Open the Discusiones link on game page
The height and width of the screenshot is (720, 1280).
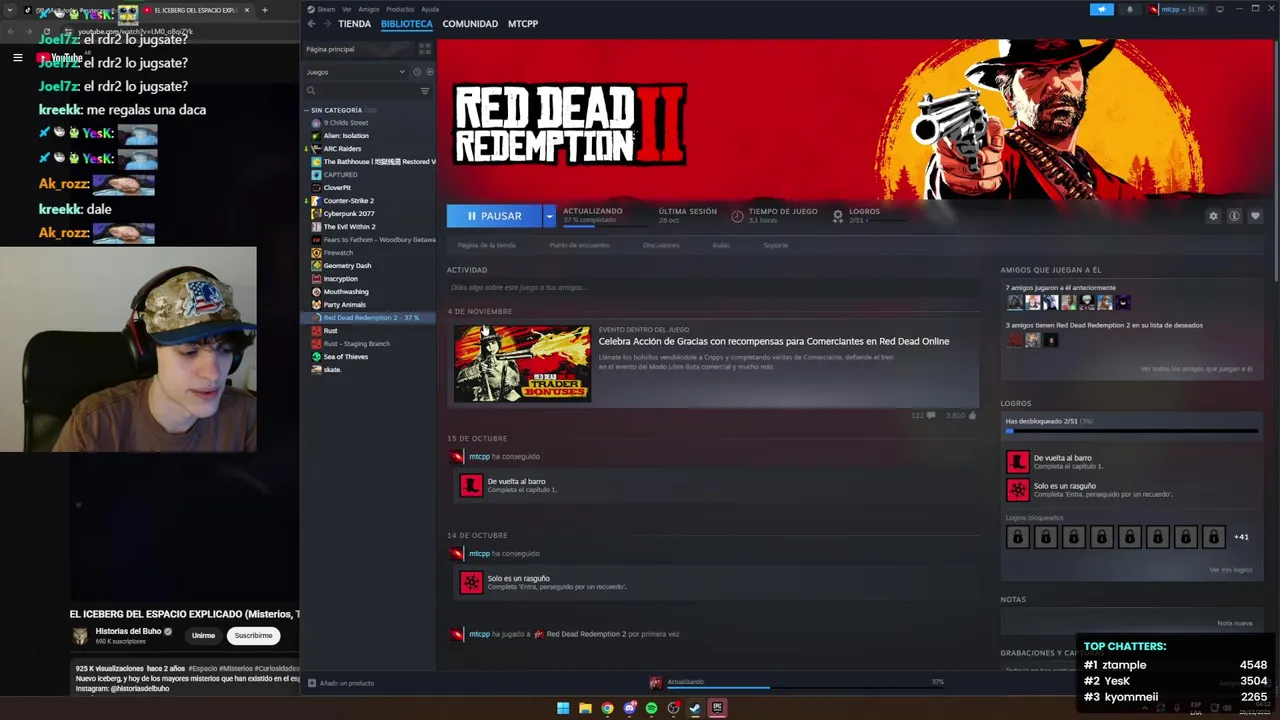coord(661,245)
